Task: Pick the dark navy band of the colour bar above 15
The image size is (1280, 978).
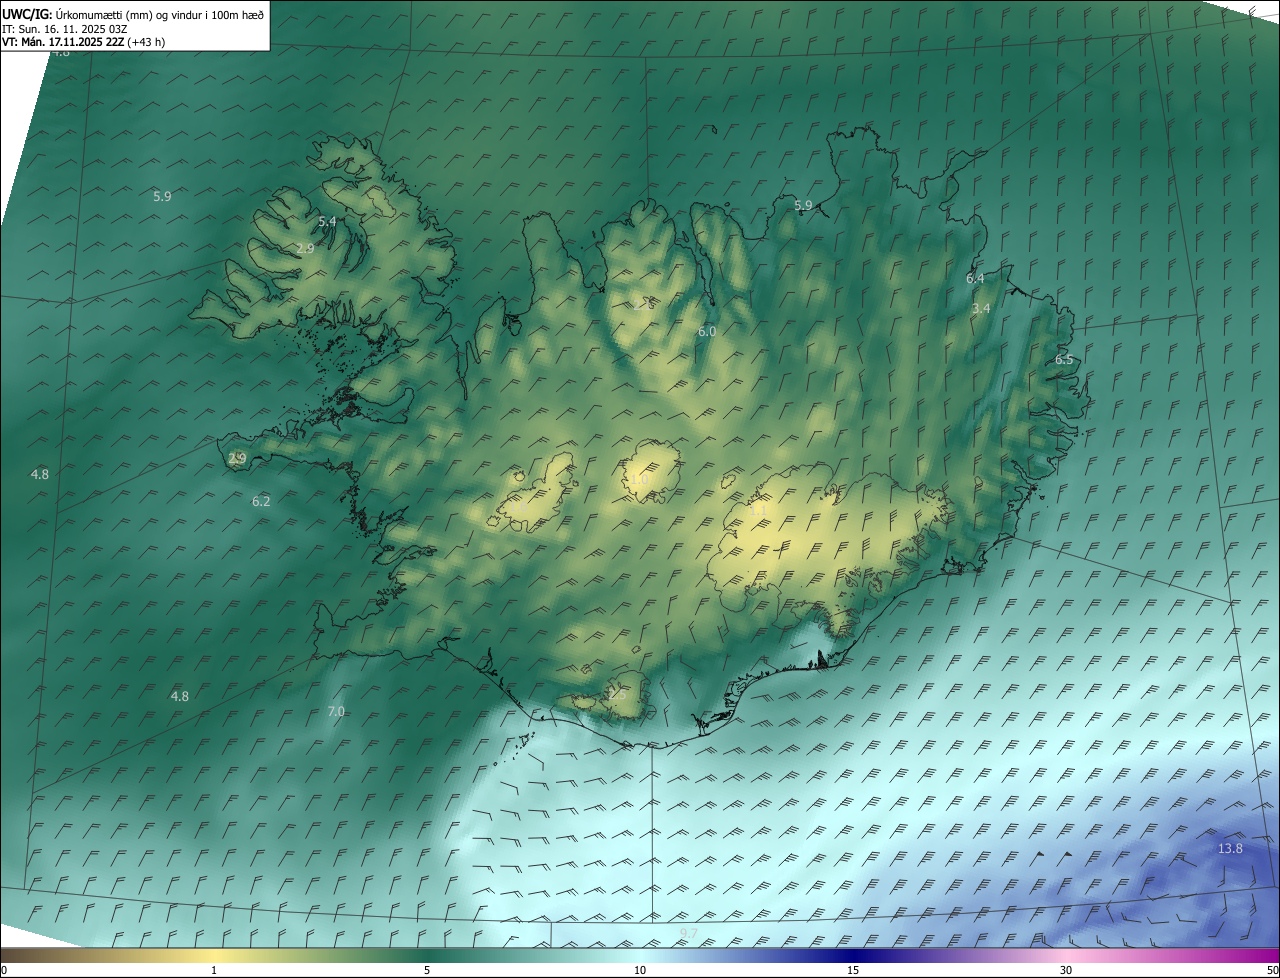Action: [x=853, y=955]
